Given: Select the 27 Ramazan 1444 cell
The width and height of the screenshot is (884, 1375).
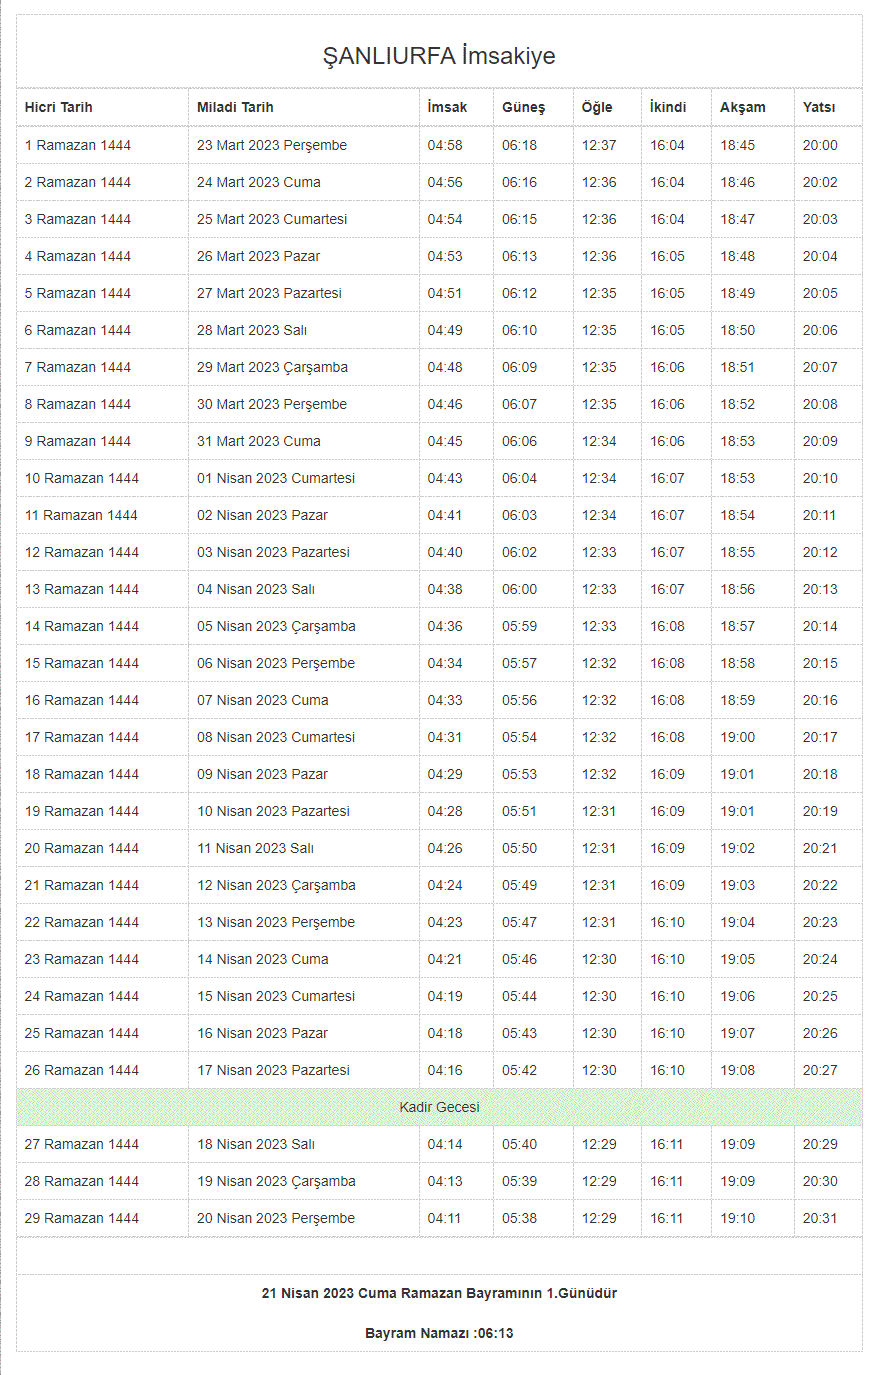Looking at the screenshot, I should point(82,1144).
